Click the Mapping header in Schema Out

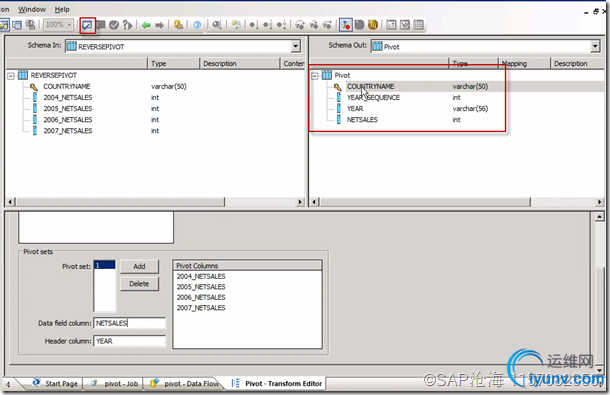(x=524, y=63)
